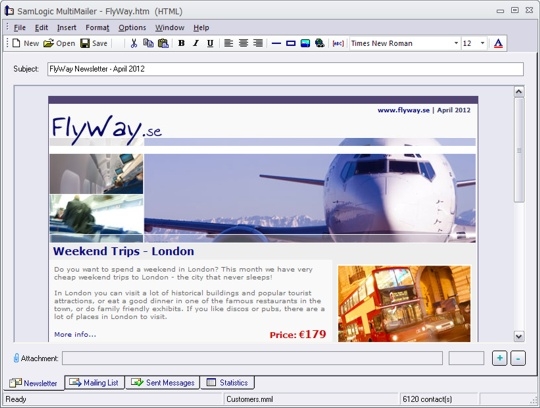Save the newsletter with the Save icon
This screenshot has height=408, width=540.
click(x=85, y=43)
